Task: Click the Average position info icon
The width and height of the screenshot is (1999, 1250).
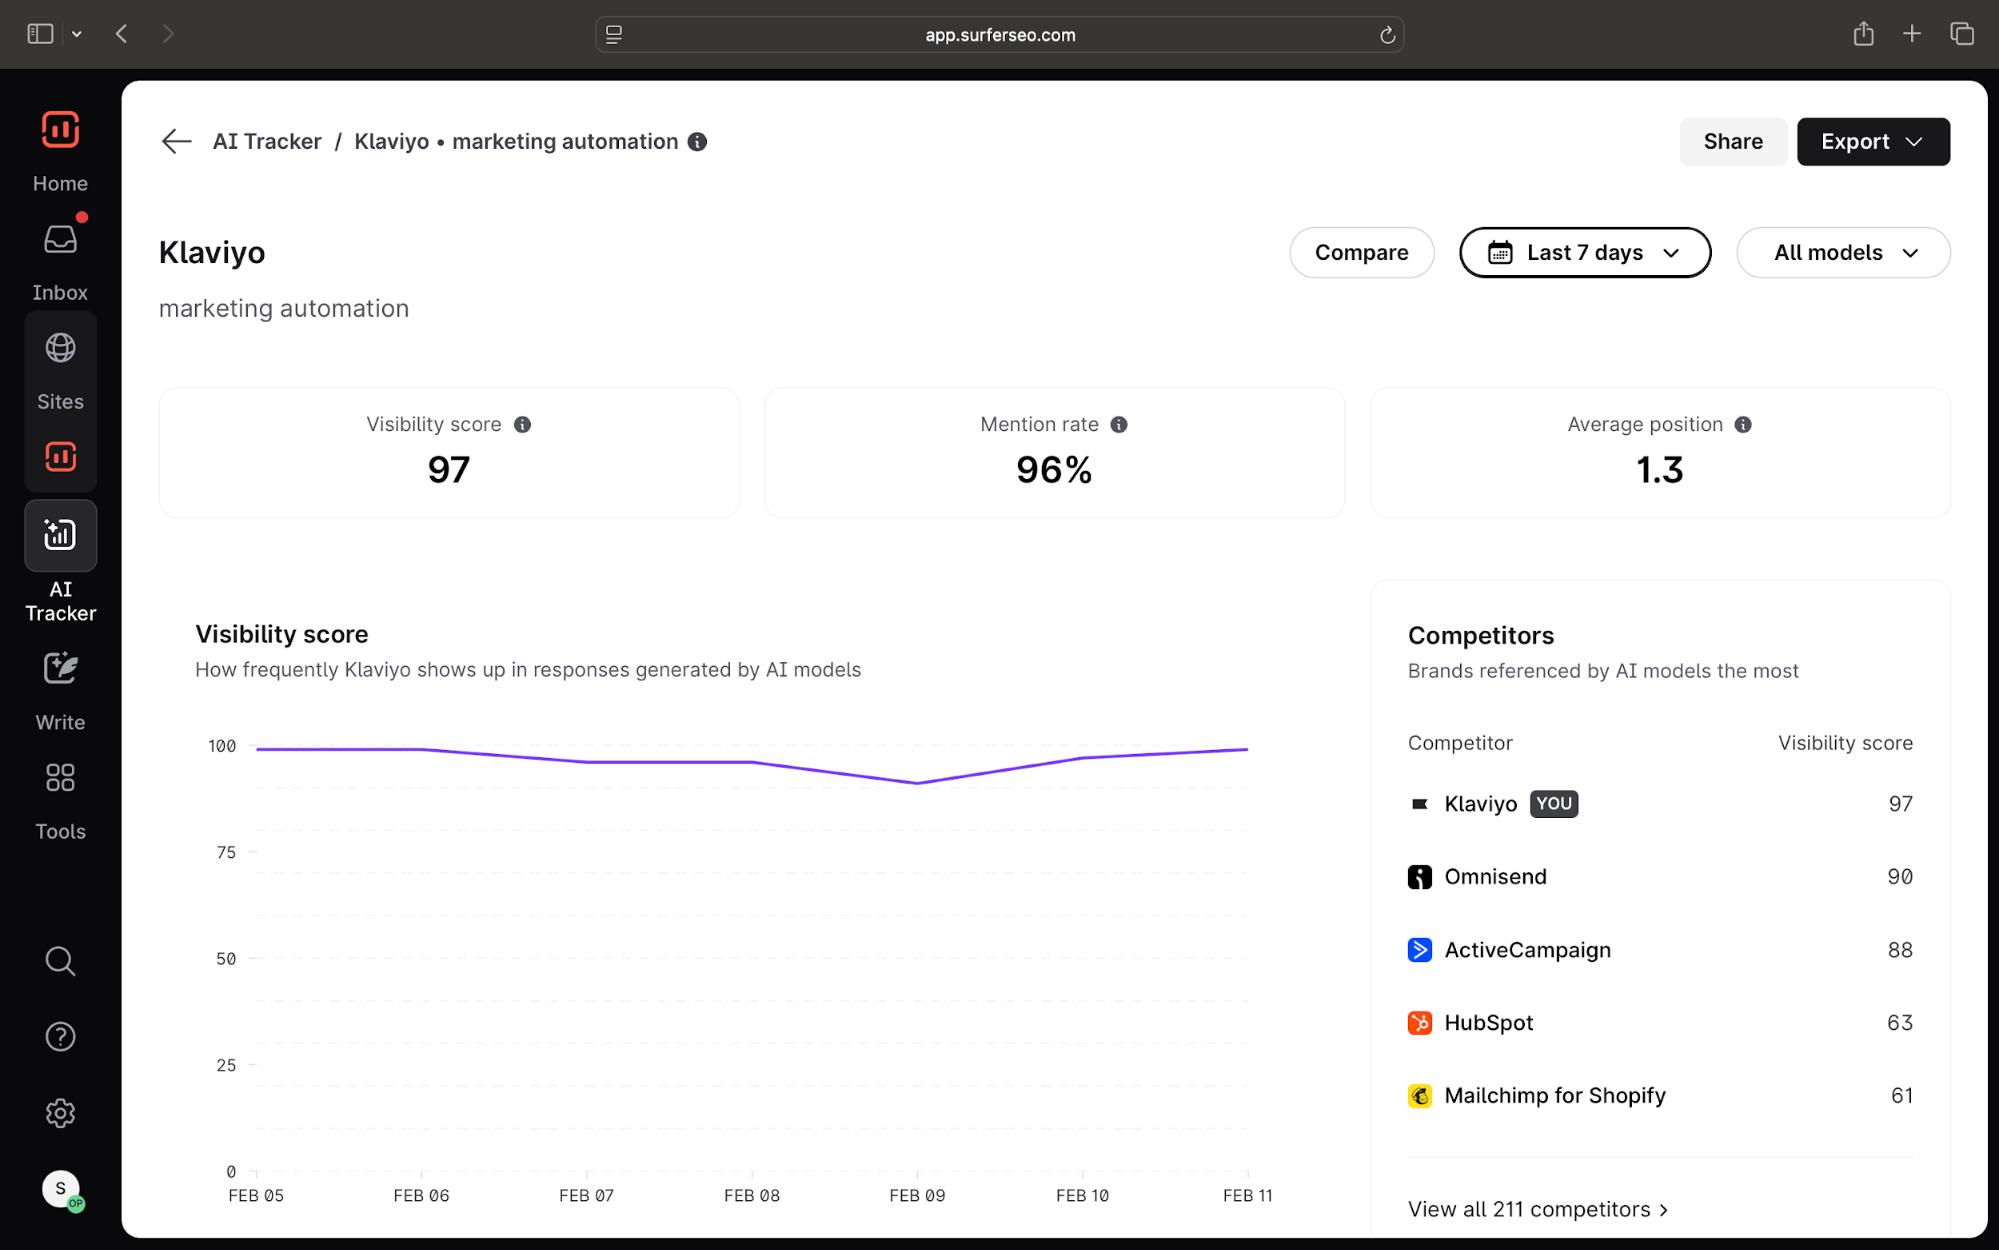Action: pos(1743,425)
